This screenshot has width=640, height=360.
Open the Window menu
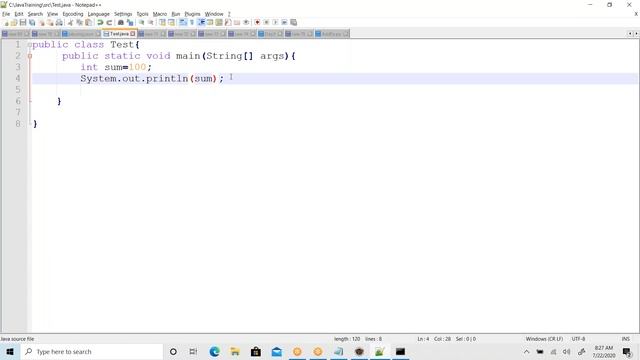214,14
